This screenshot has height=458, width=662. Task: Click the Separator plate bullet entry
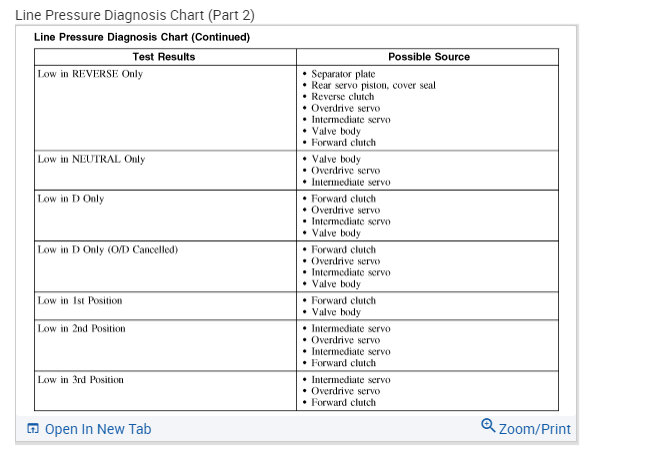[343, 74]
